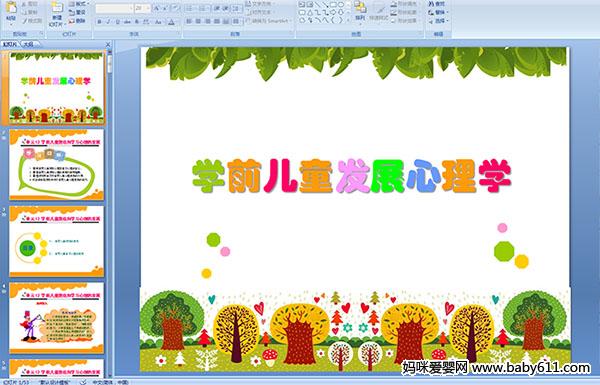
Task: Open the slide Layout dropdown
Action: click(78, 4)
